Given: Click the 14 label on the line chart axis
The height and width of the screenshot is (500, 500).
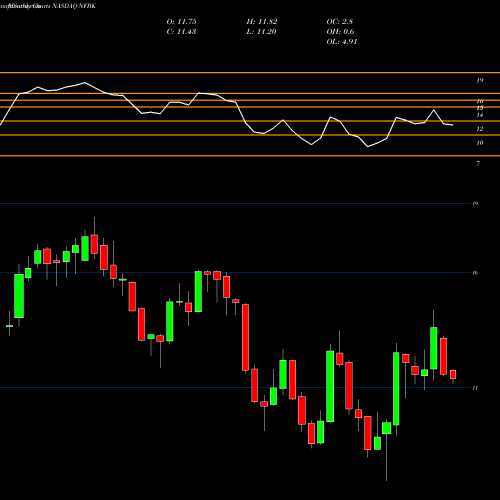Looking at the screenshot, I should tap(479, 115).
